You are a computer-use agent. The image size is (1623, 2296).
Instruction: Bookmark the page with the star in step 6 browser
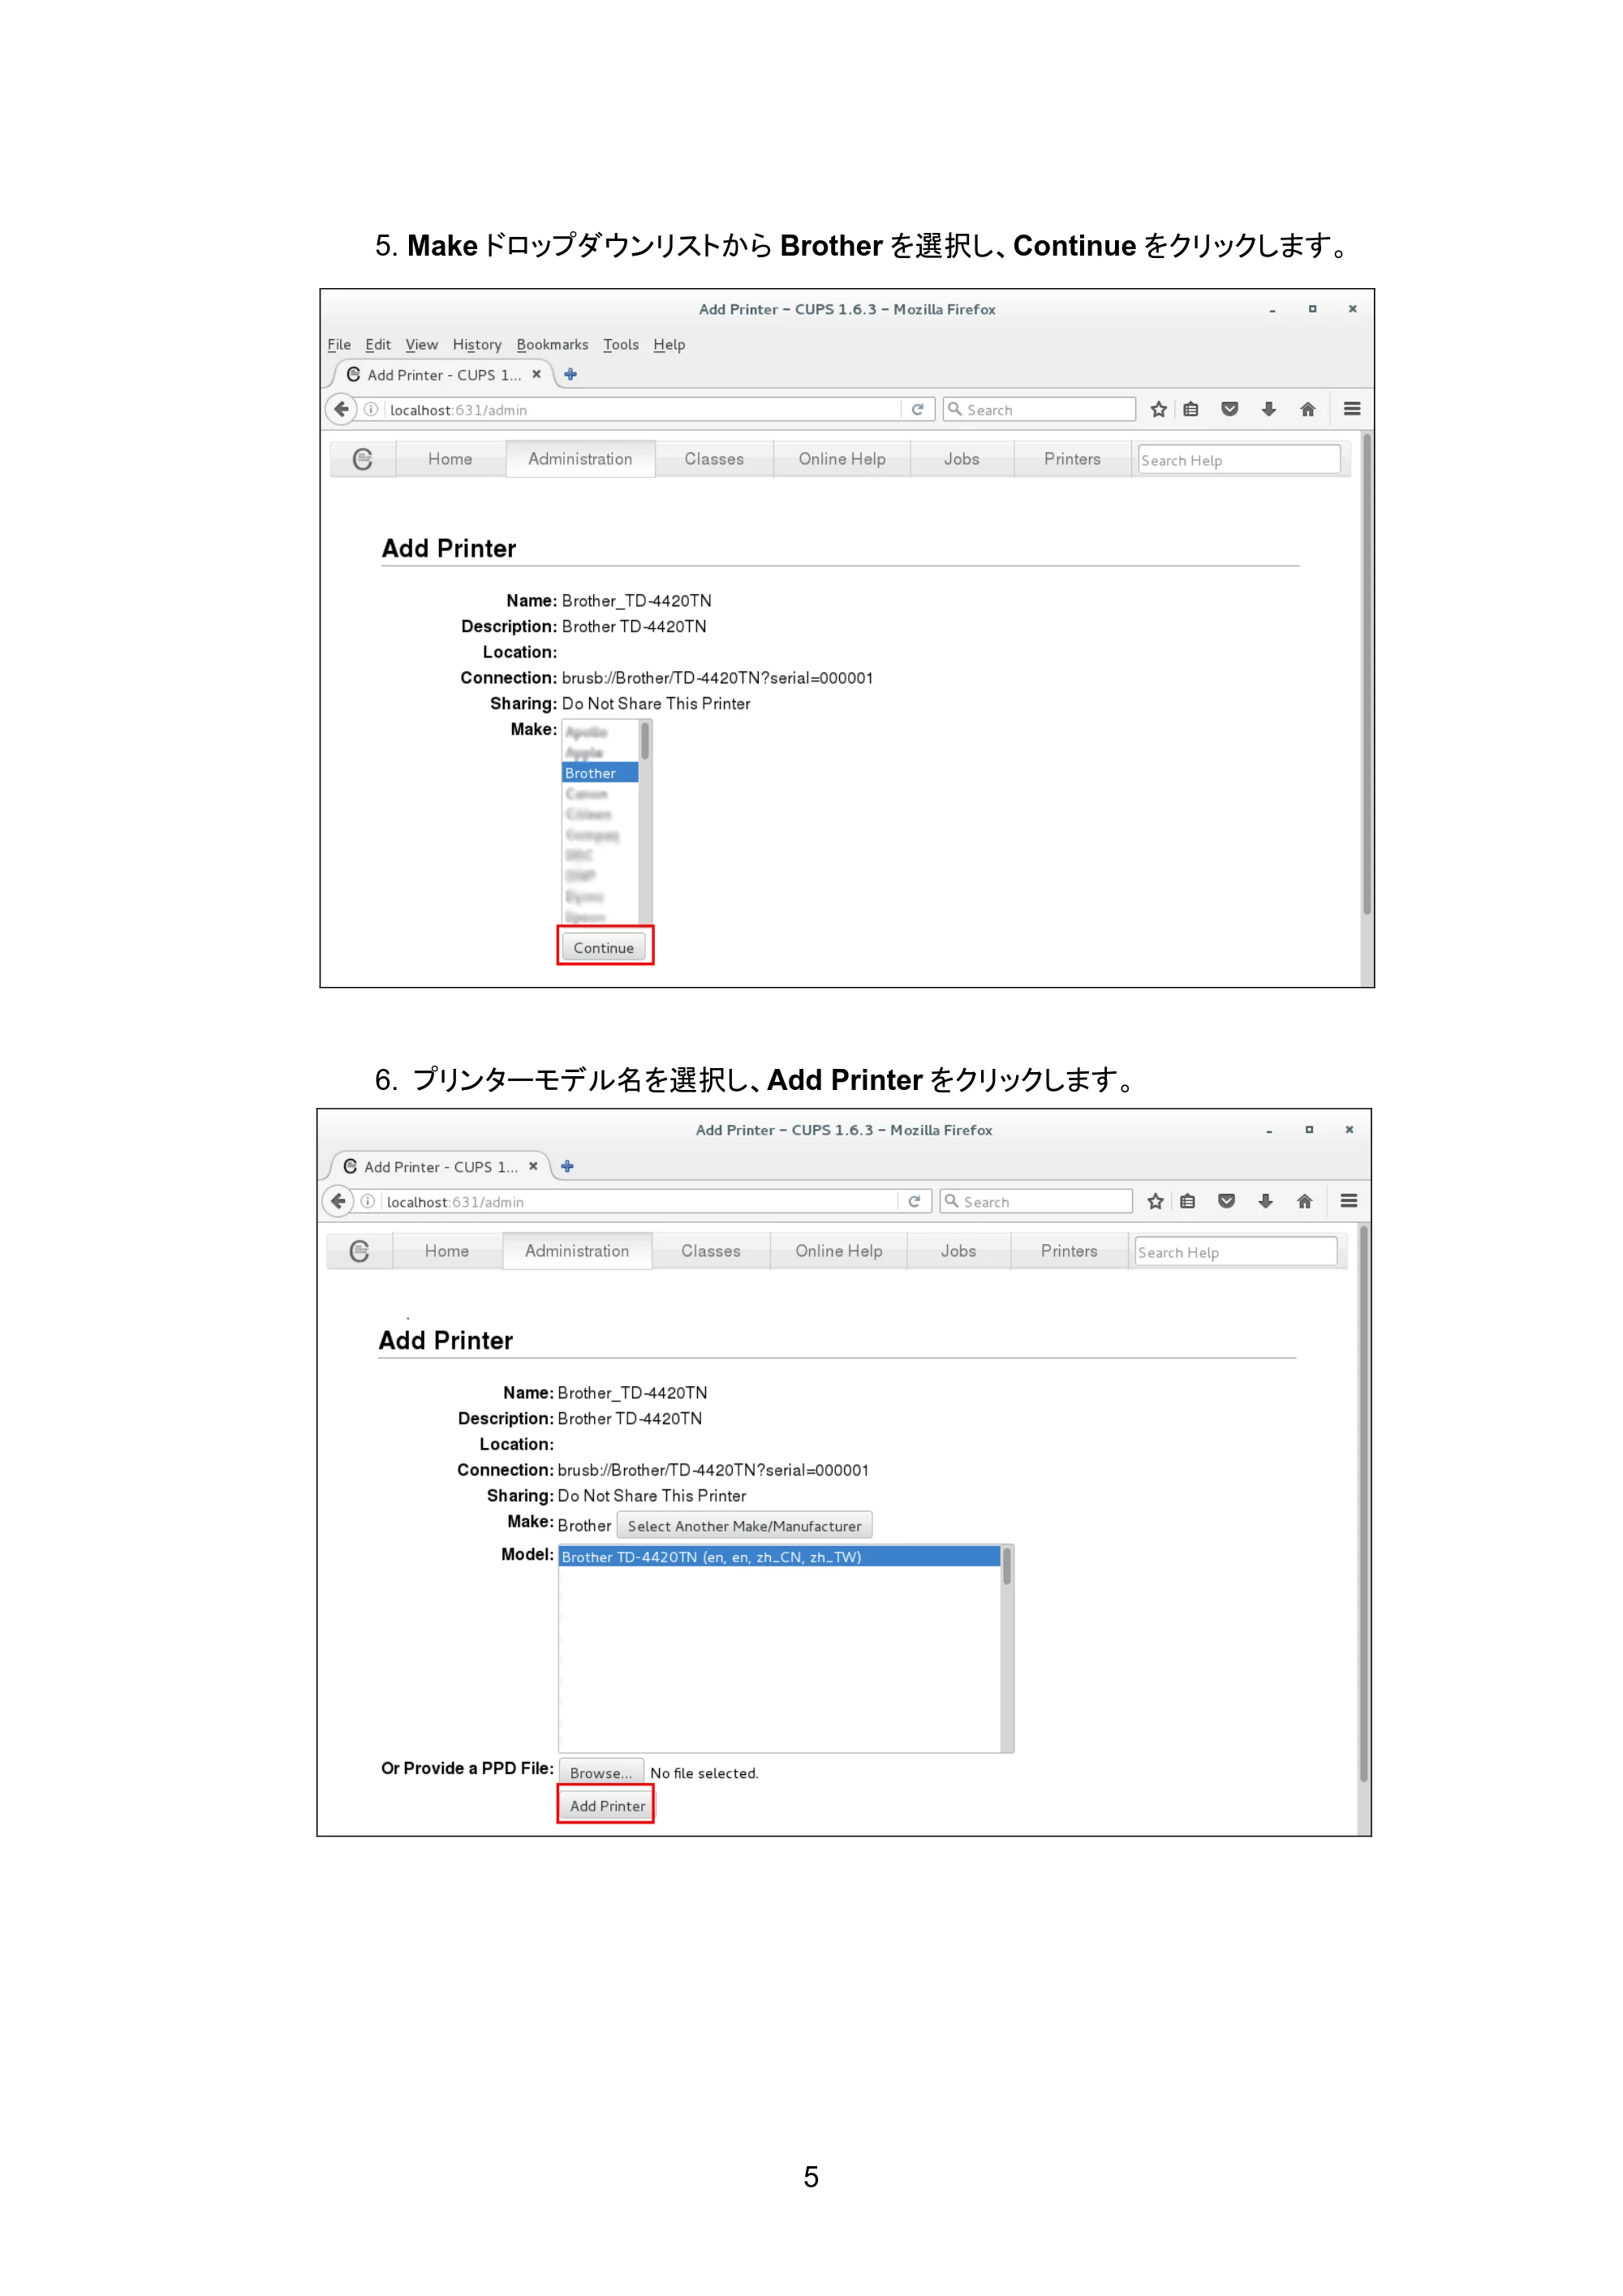point(1155,1201)
